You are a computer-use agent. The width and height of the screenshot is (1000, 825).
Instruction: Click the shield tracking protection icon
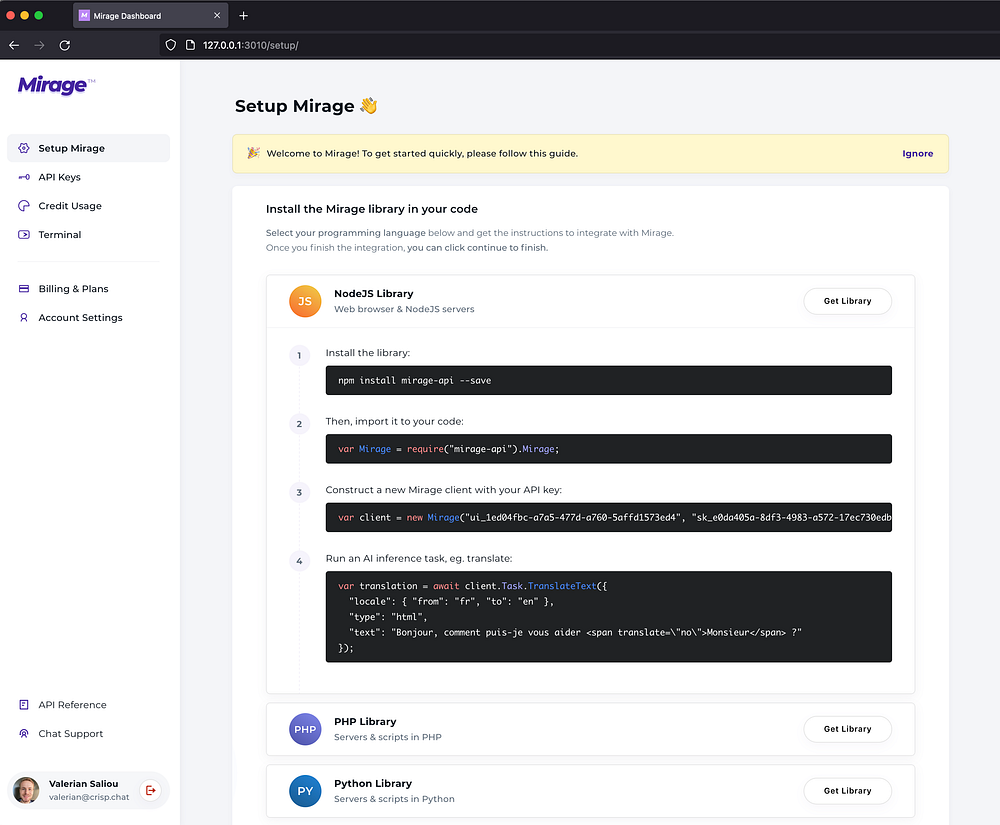tap(170, 45)
